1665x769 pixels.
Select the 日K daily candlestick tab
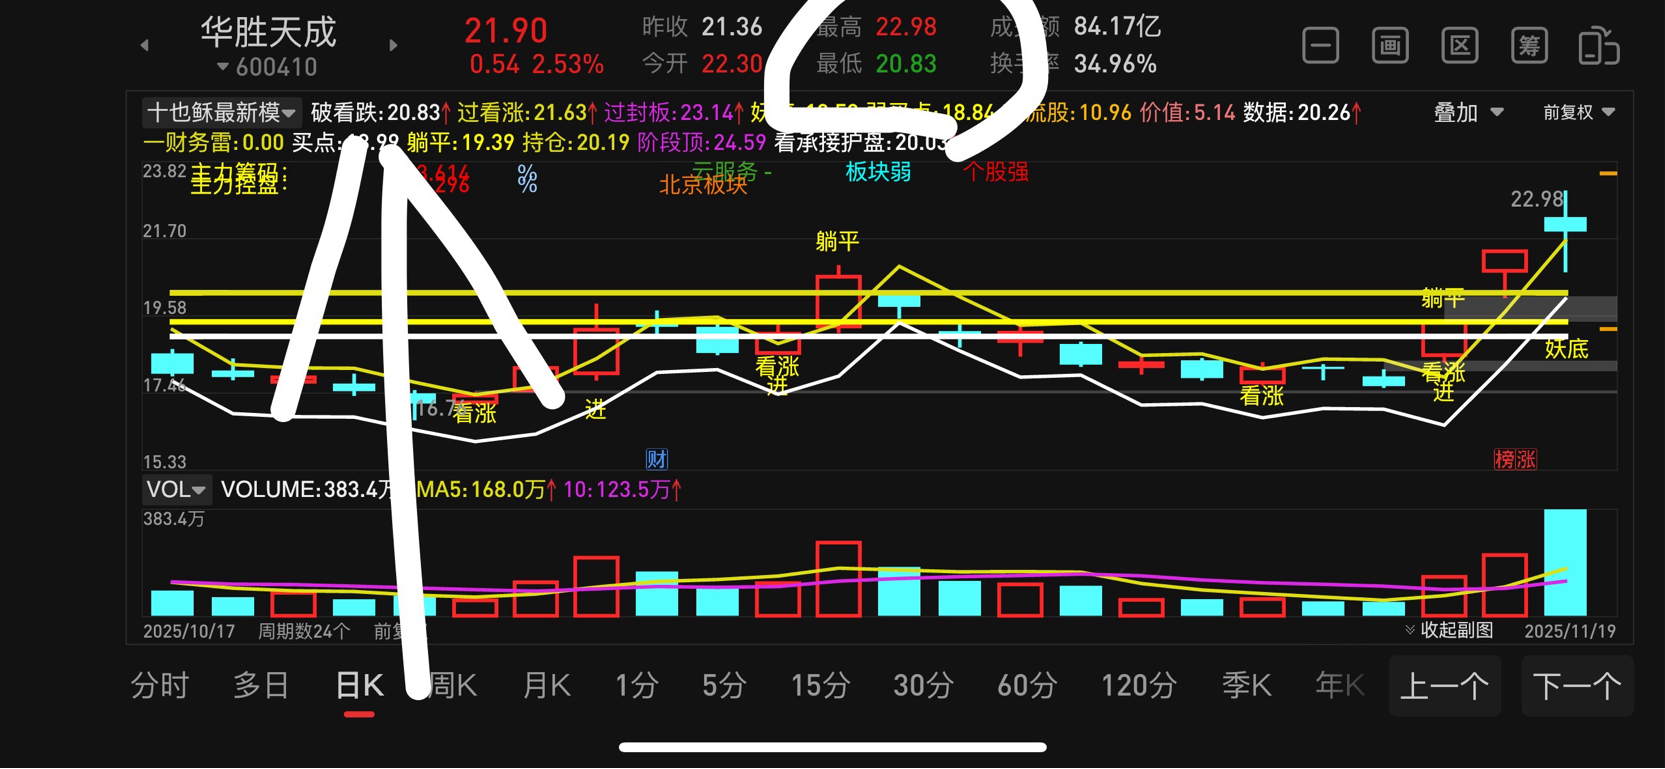pos(359,686)
